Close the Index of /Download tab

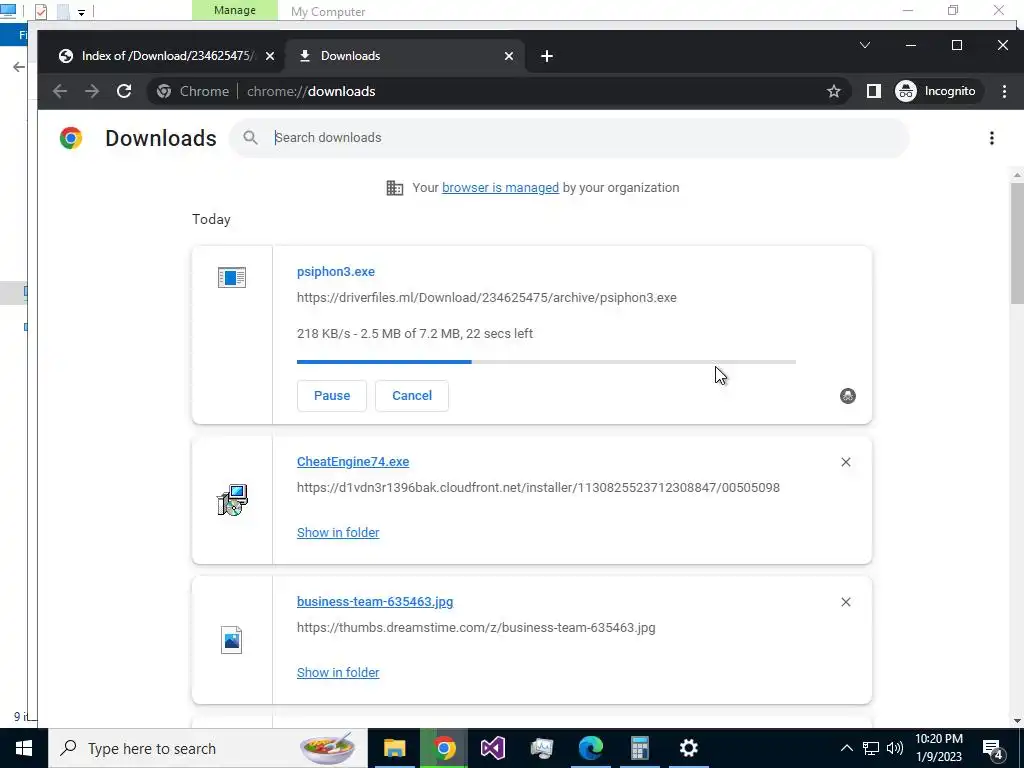pos(270,56)
